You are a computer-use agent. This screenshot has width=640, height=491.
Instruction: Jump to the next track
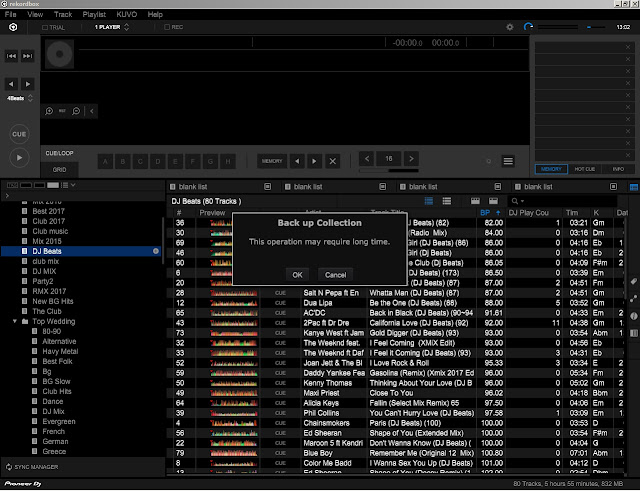coord(27,56)
